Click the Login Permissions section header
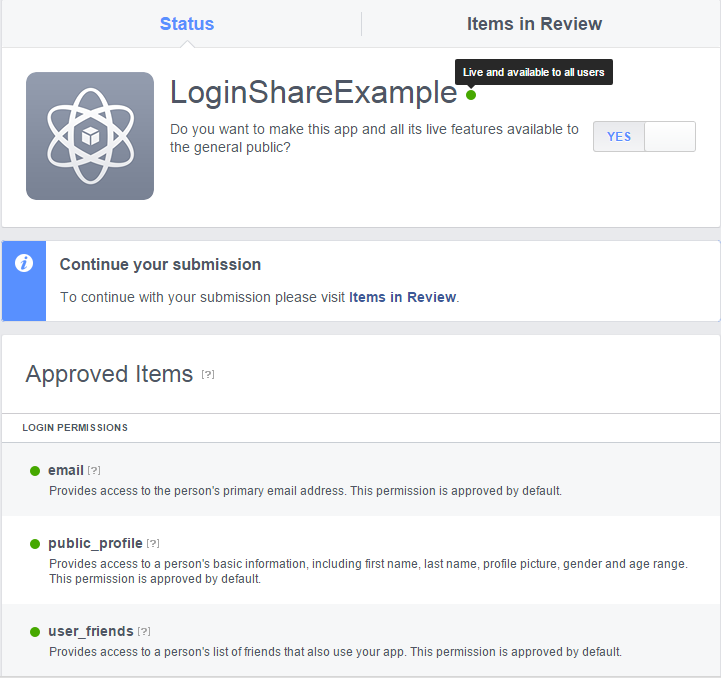Image resolution: width=721 pixels, height=678 pixels. 75,427
